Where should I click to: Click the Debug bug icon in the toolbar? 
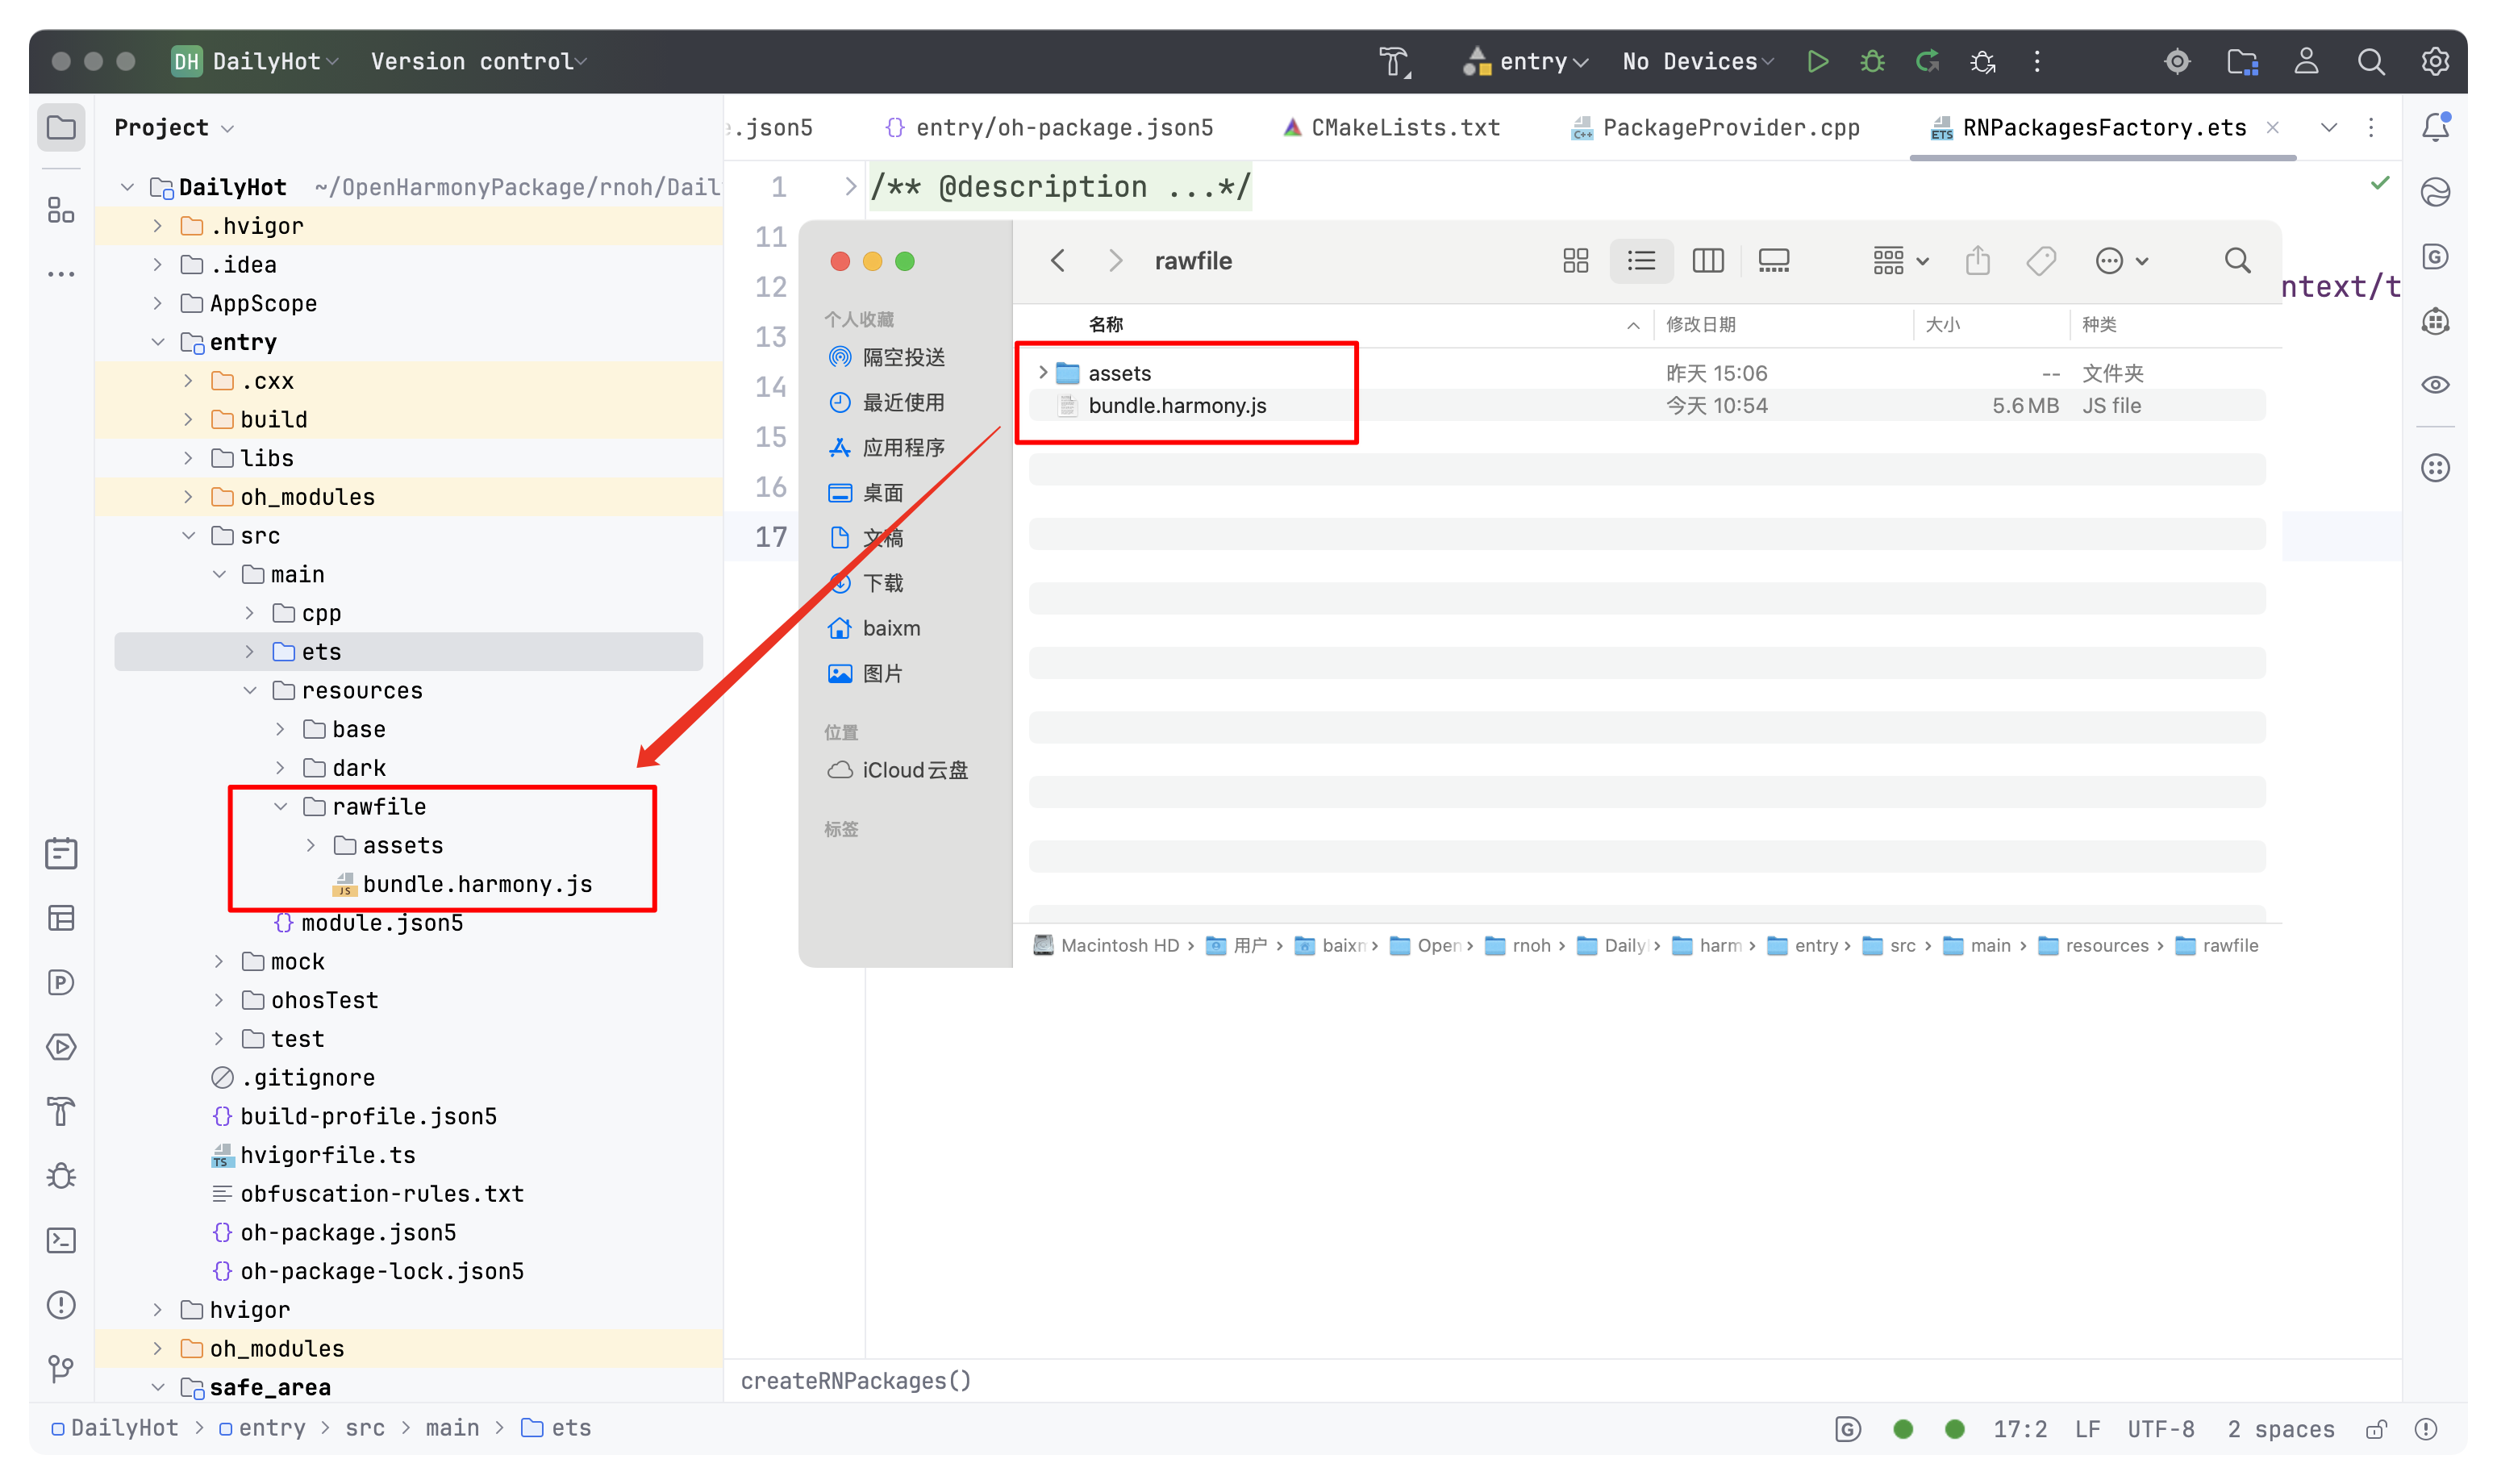(x=1872, y=62)
